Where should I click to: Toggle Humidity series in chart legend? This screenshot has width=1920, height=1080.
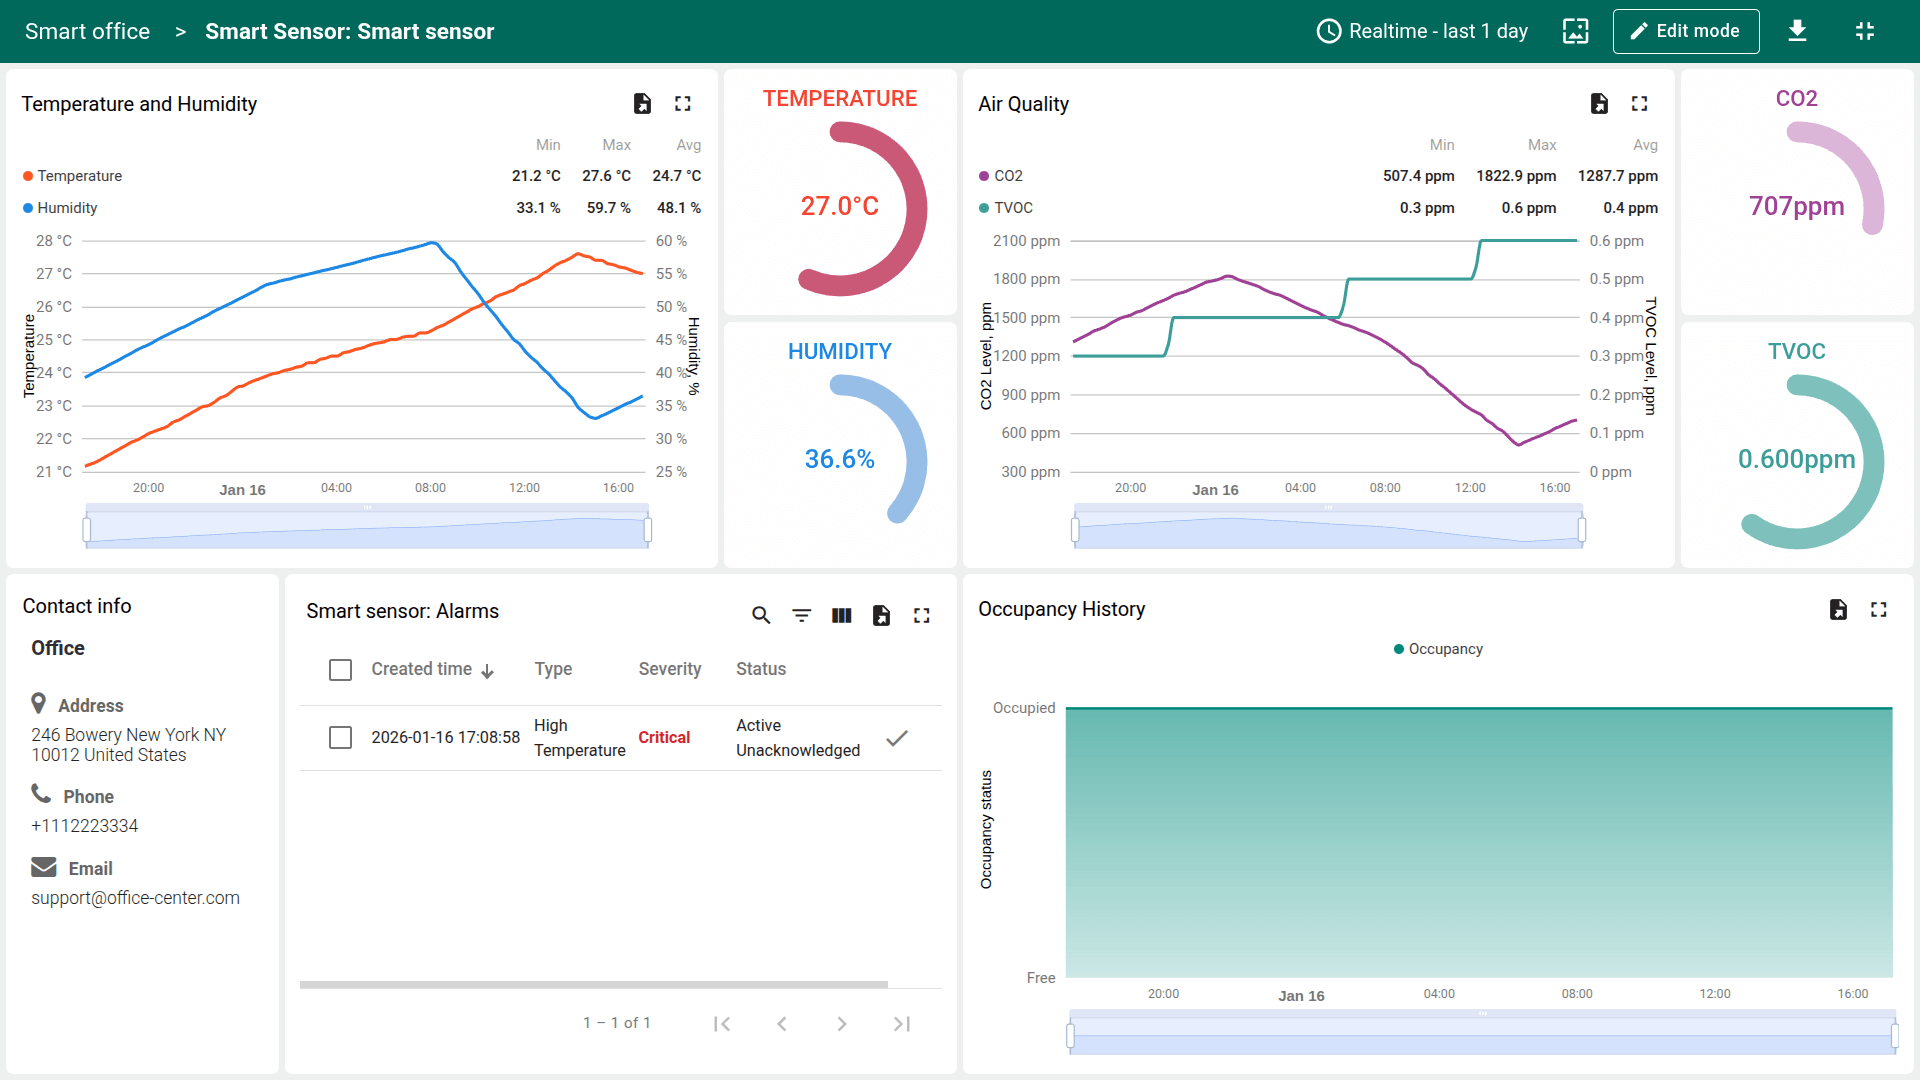point(67,208)
